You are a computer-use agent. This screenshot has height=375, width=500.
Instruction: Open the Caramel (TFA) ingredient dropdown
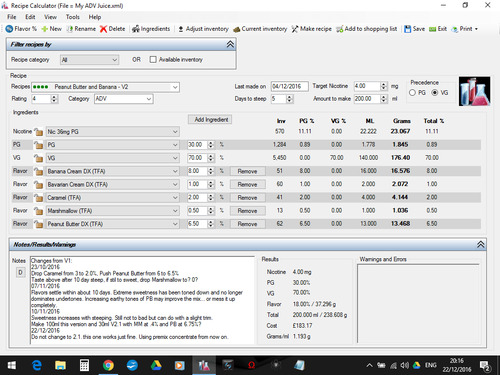[x=113, y=198]
